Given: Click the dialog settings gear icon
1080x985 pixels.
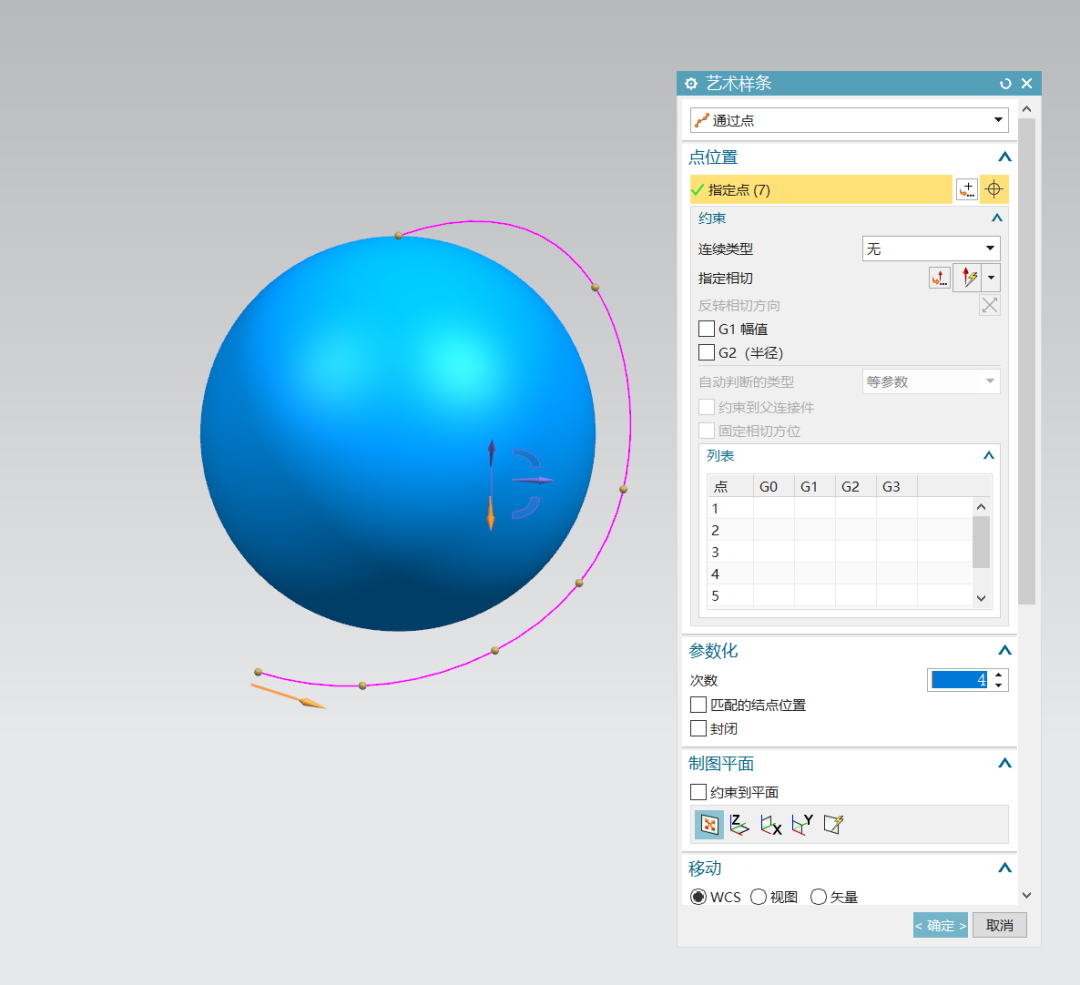Looking at the screenshot, I should tap(691, 83).
